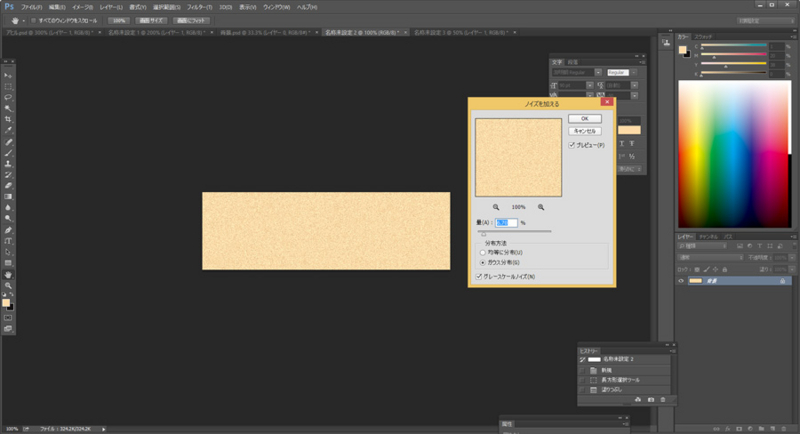
Task: Switch to チャンネル tab in Layers panel
Action: [x=708, y=237]
